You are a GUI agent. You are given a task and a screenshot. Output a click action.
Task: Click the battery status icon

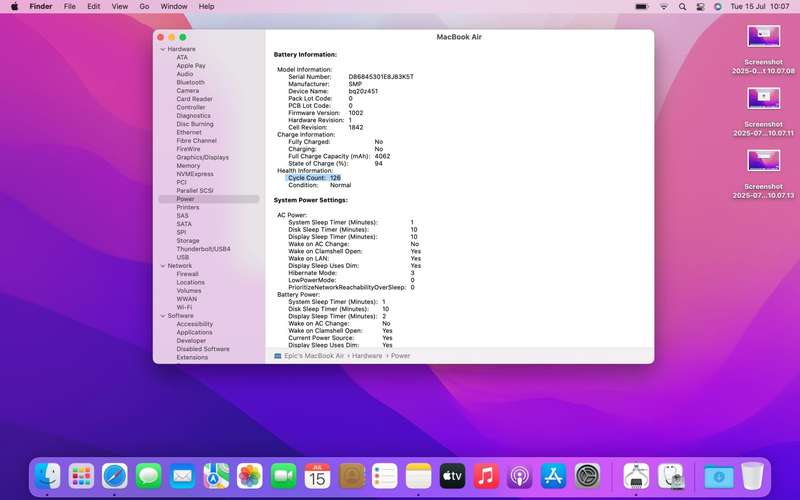click(641, 7)
